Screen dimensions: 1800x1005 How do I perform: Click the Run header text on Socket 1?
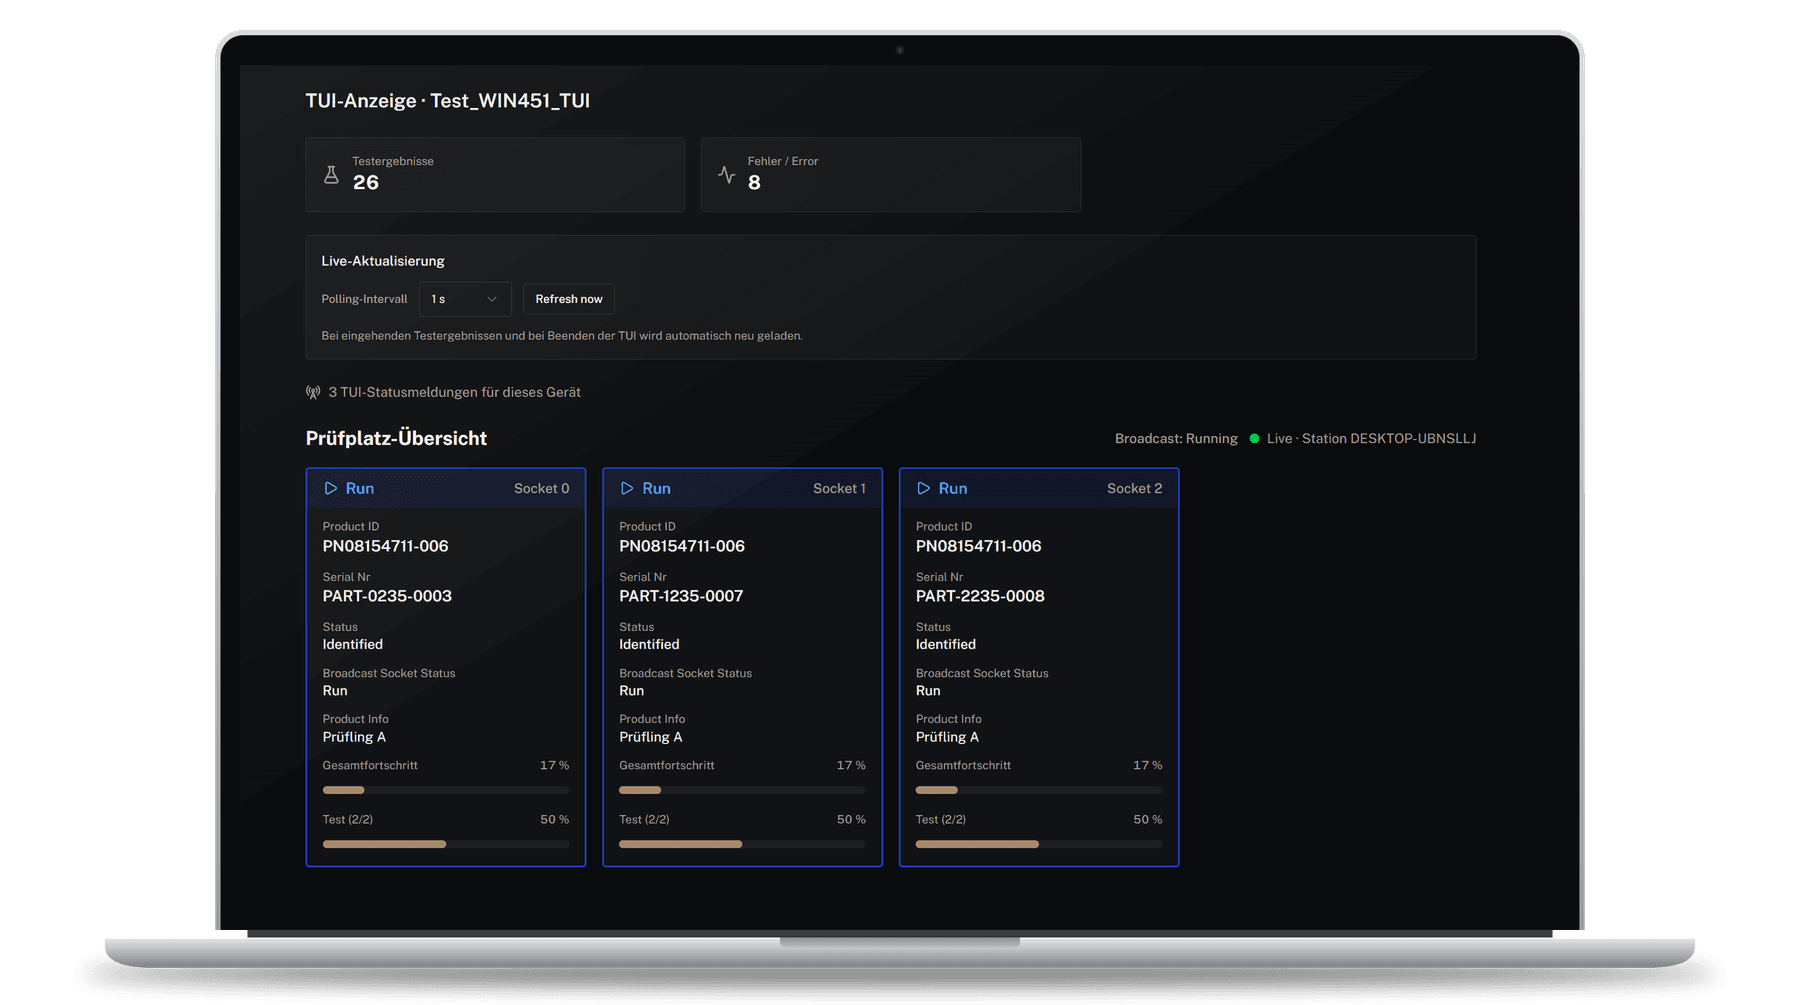point(656,488)
